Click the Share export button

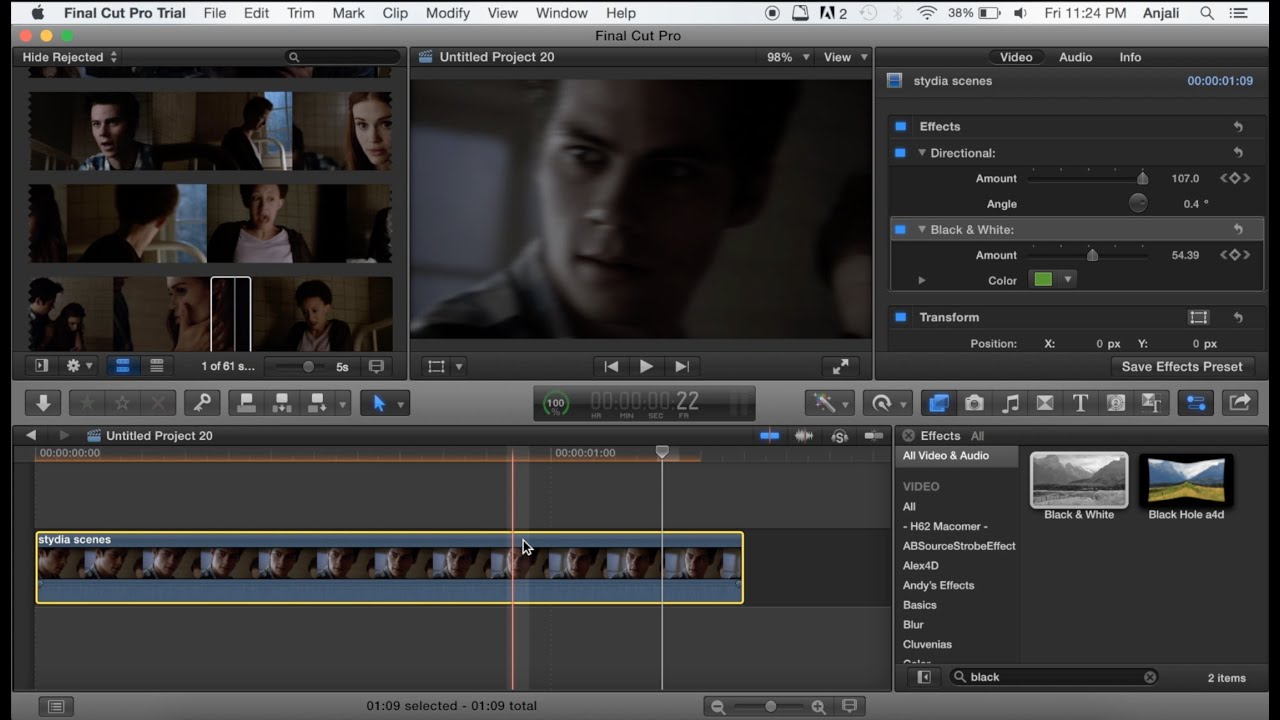1240,403
